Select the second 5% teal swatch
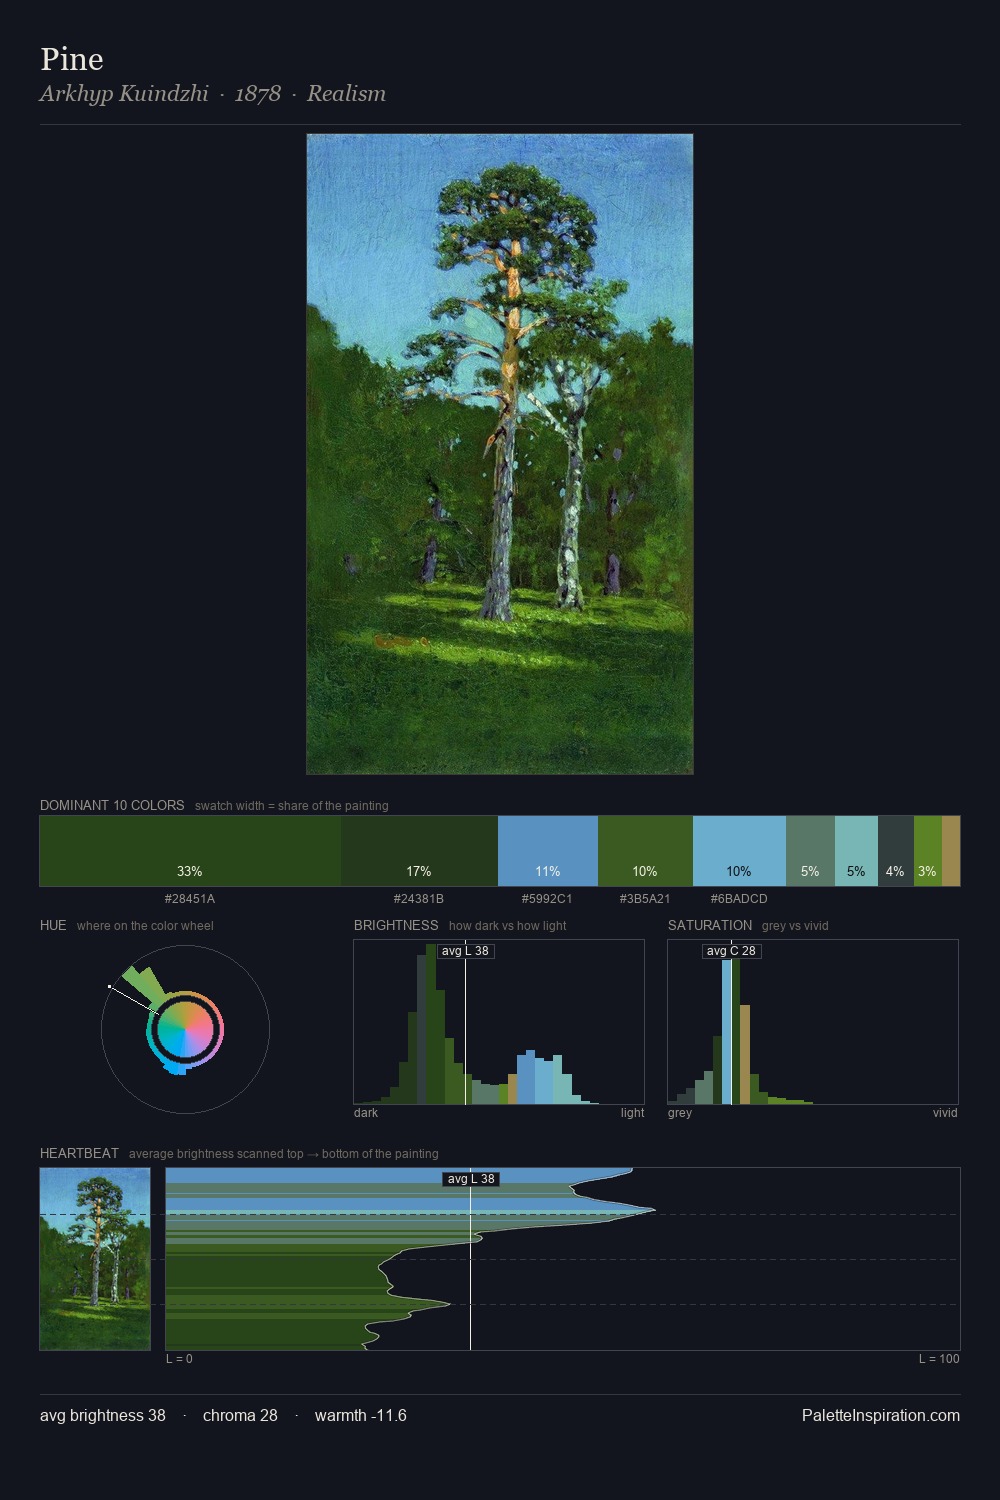Viewport: 1000px width, 1500px height. point(856,851)
